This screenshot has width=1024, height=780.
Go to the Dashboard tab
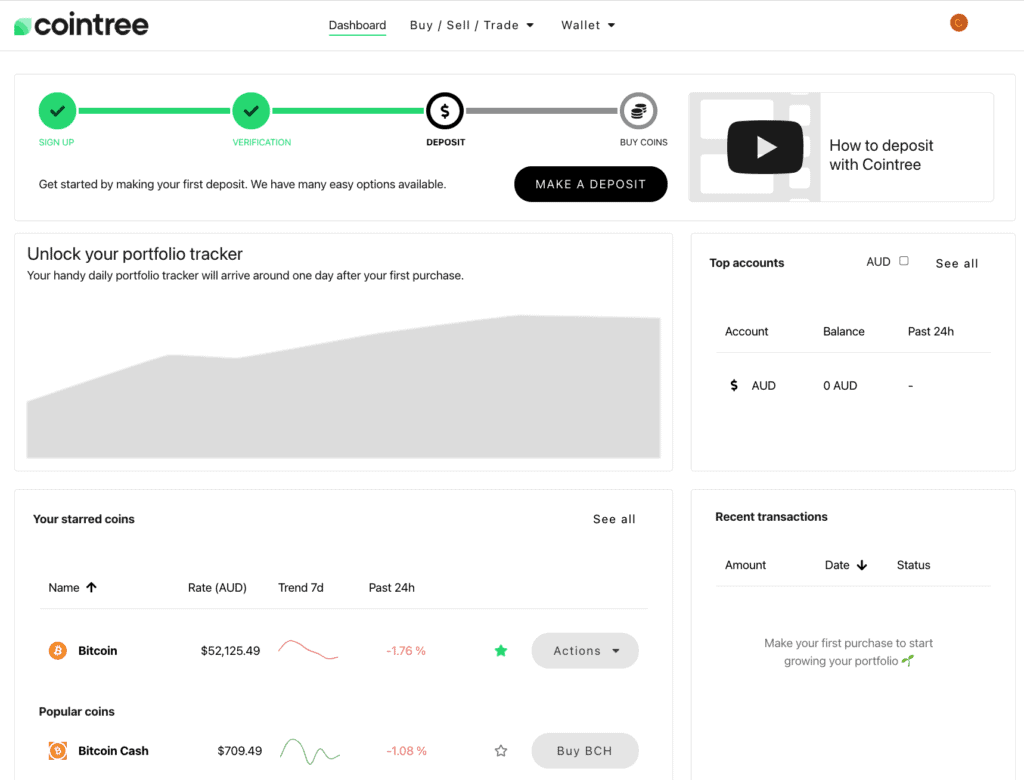click(x=357, y=25)
